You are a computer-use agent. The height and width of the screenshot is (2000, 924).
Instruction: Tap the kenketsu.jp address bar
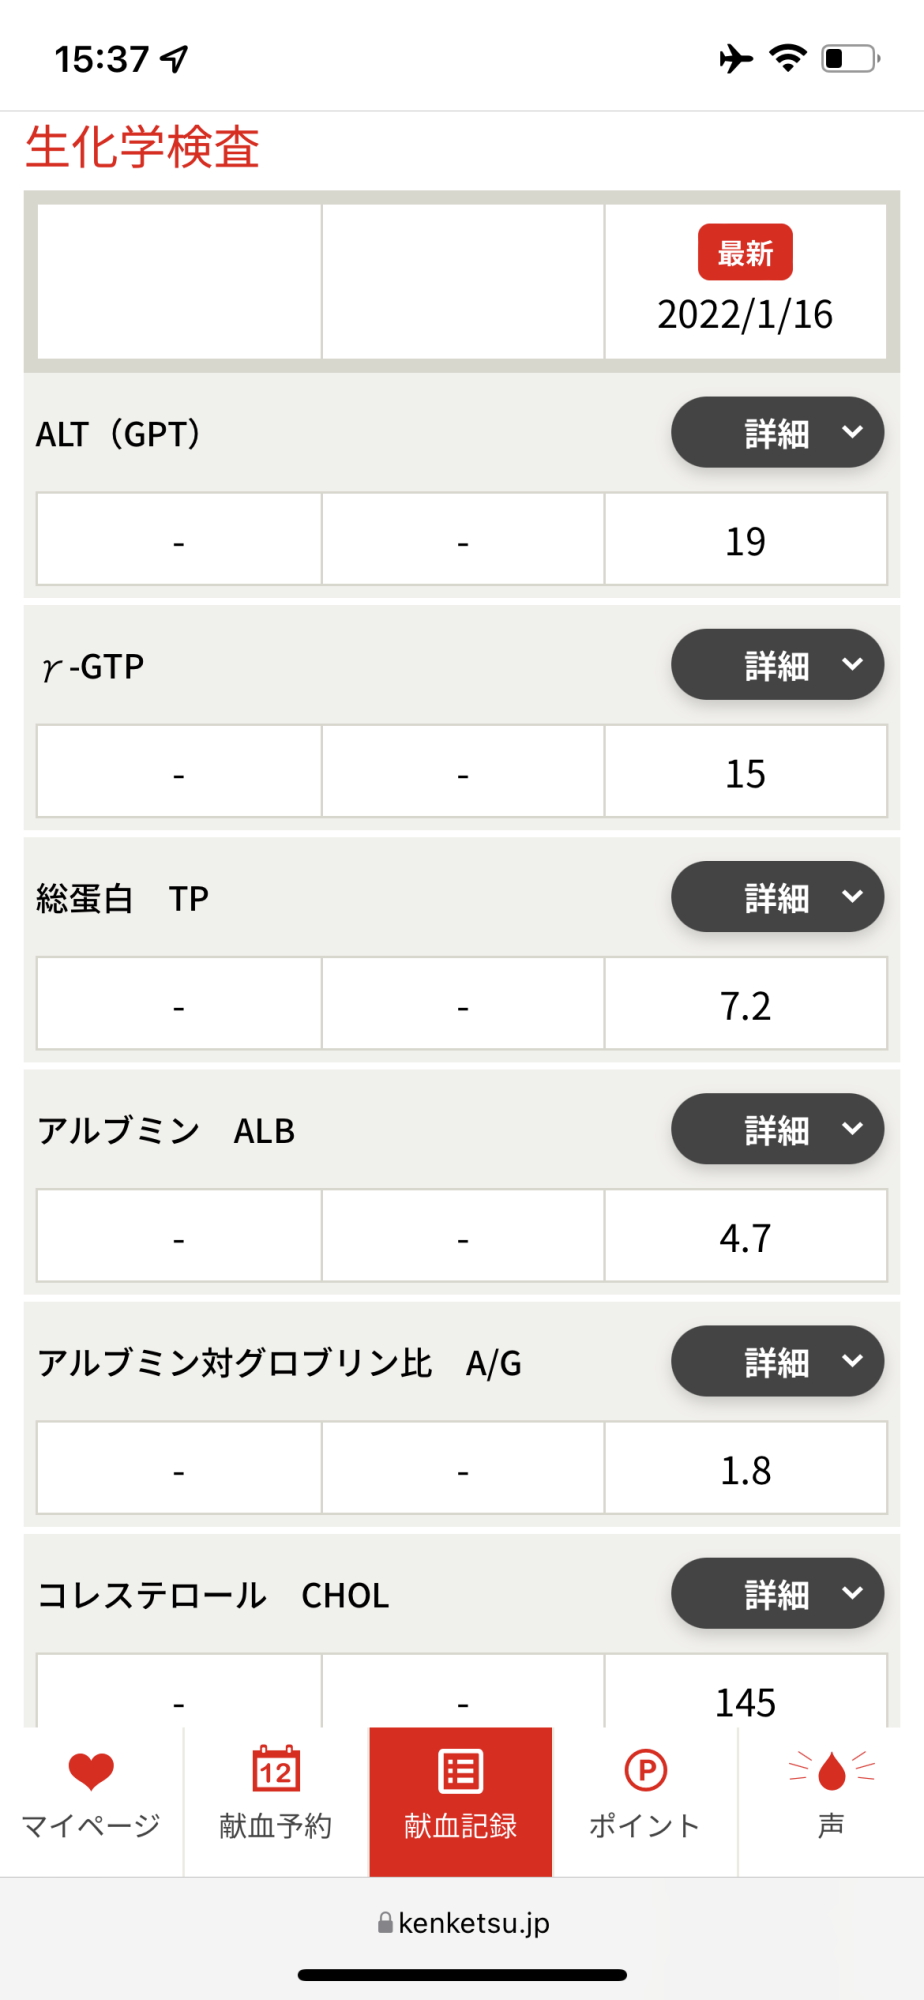click(463, 1922)
